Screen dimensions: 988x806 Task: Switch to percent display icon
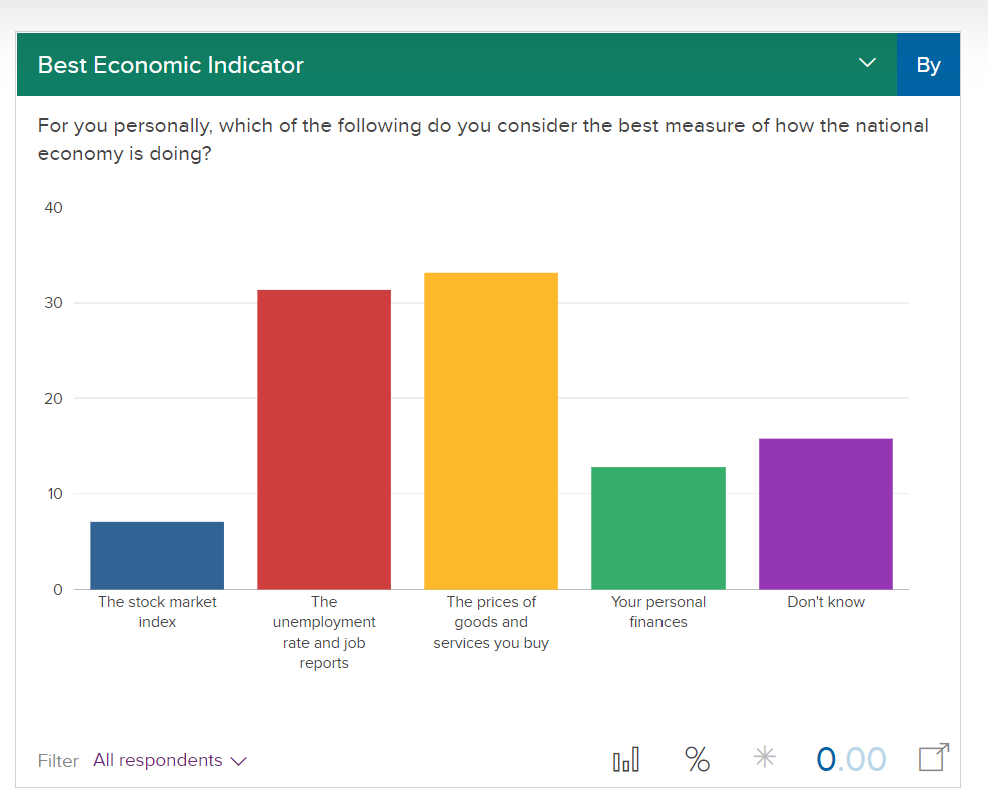[x=697, y=760]
